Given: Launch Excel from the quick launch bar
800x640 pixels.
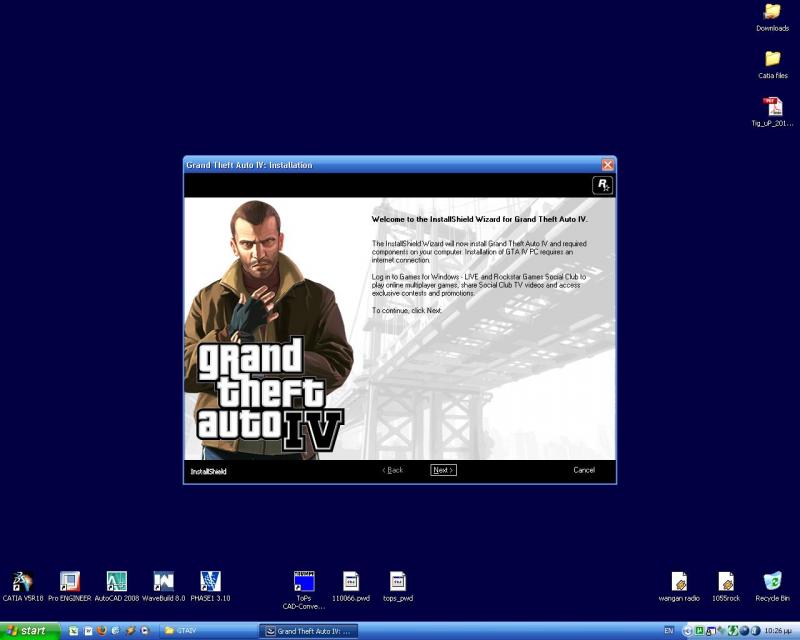Looking at the screenshot, I should coord(73,631).
